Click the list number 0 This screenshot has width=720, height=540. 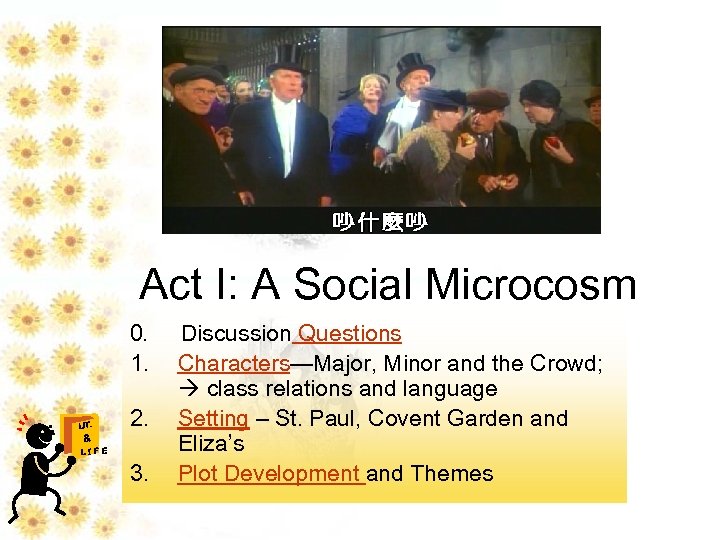[139, 334]
